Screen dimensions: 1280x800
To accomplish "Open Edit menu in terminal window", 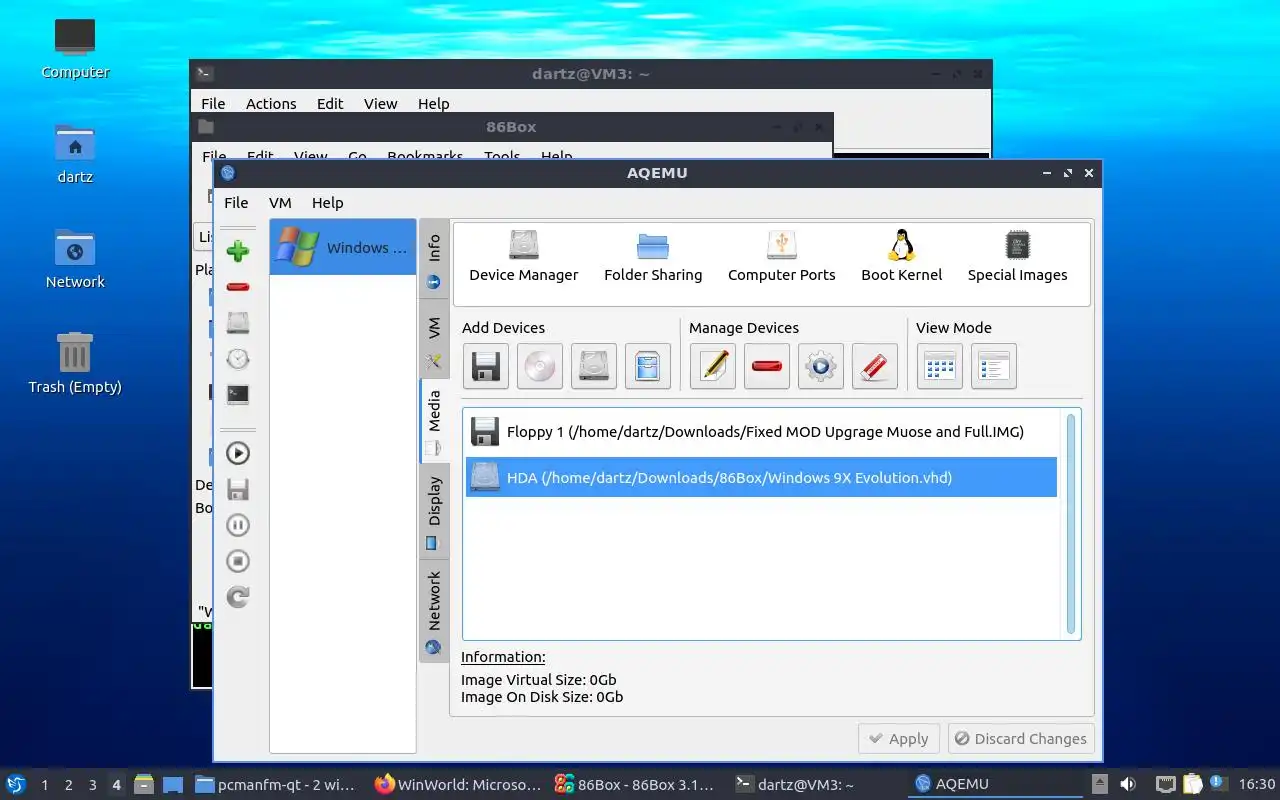I will [330, 103].
